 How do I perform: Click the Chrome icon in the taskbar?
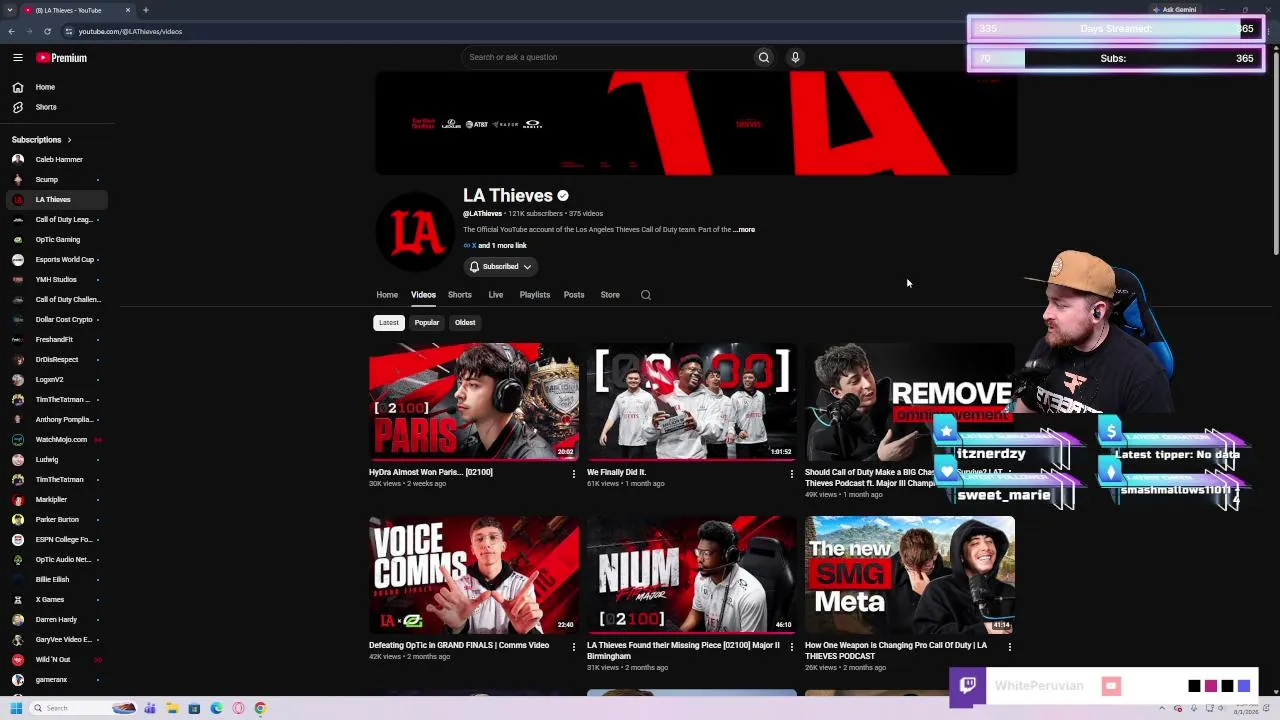point(260,708)
